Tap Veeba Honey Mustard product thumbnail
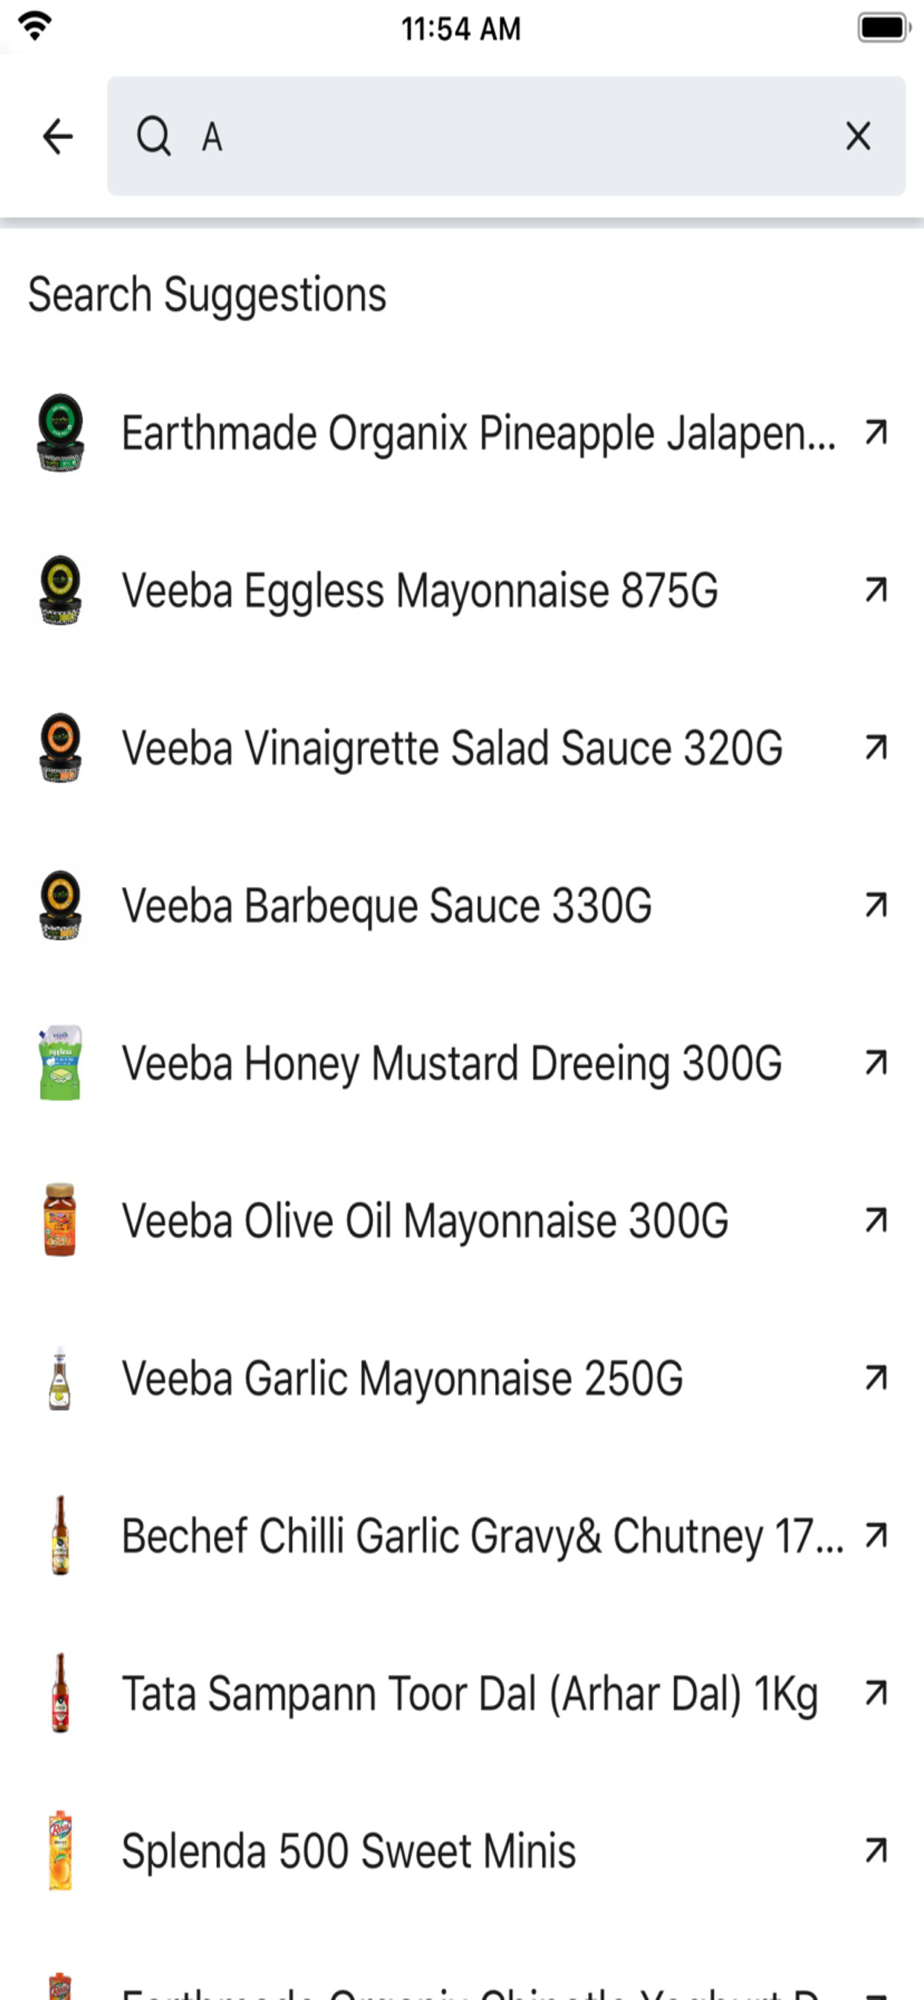924x2000 pixels. click(60, 1062)
